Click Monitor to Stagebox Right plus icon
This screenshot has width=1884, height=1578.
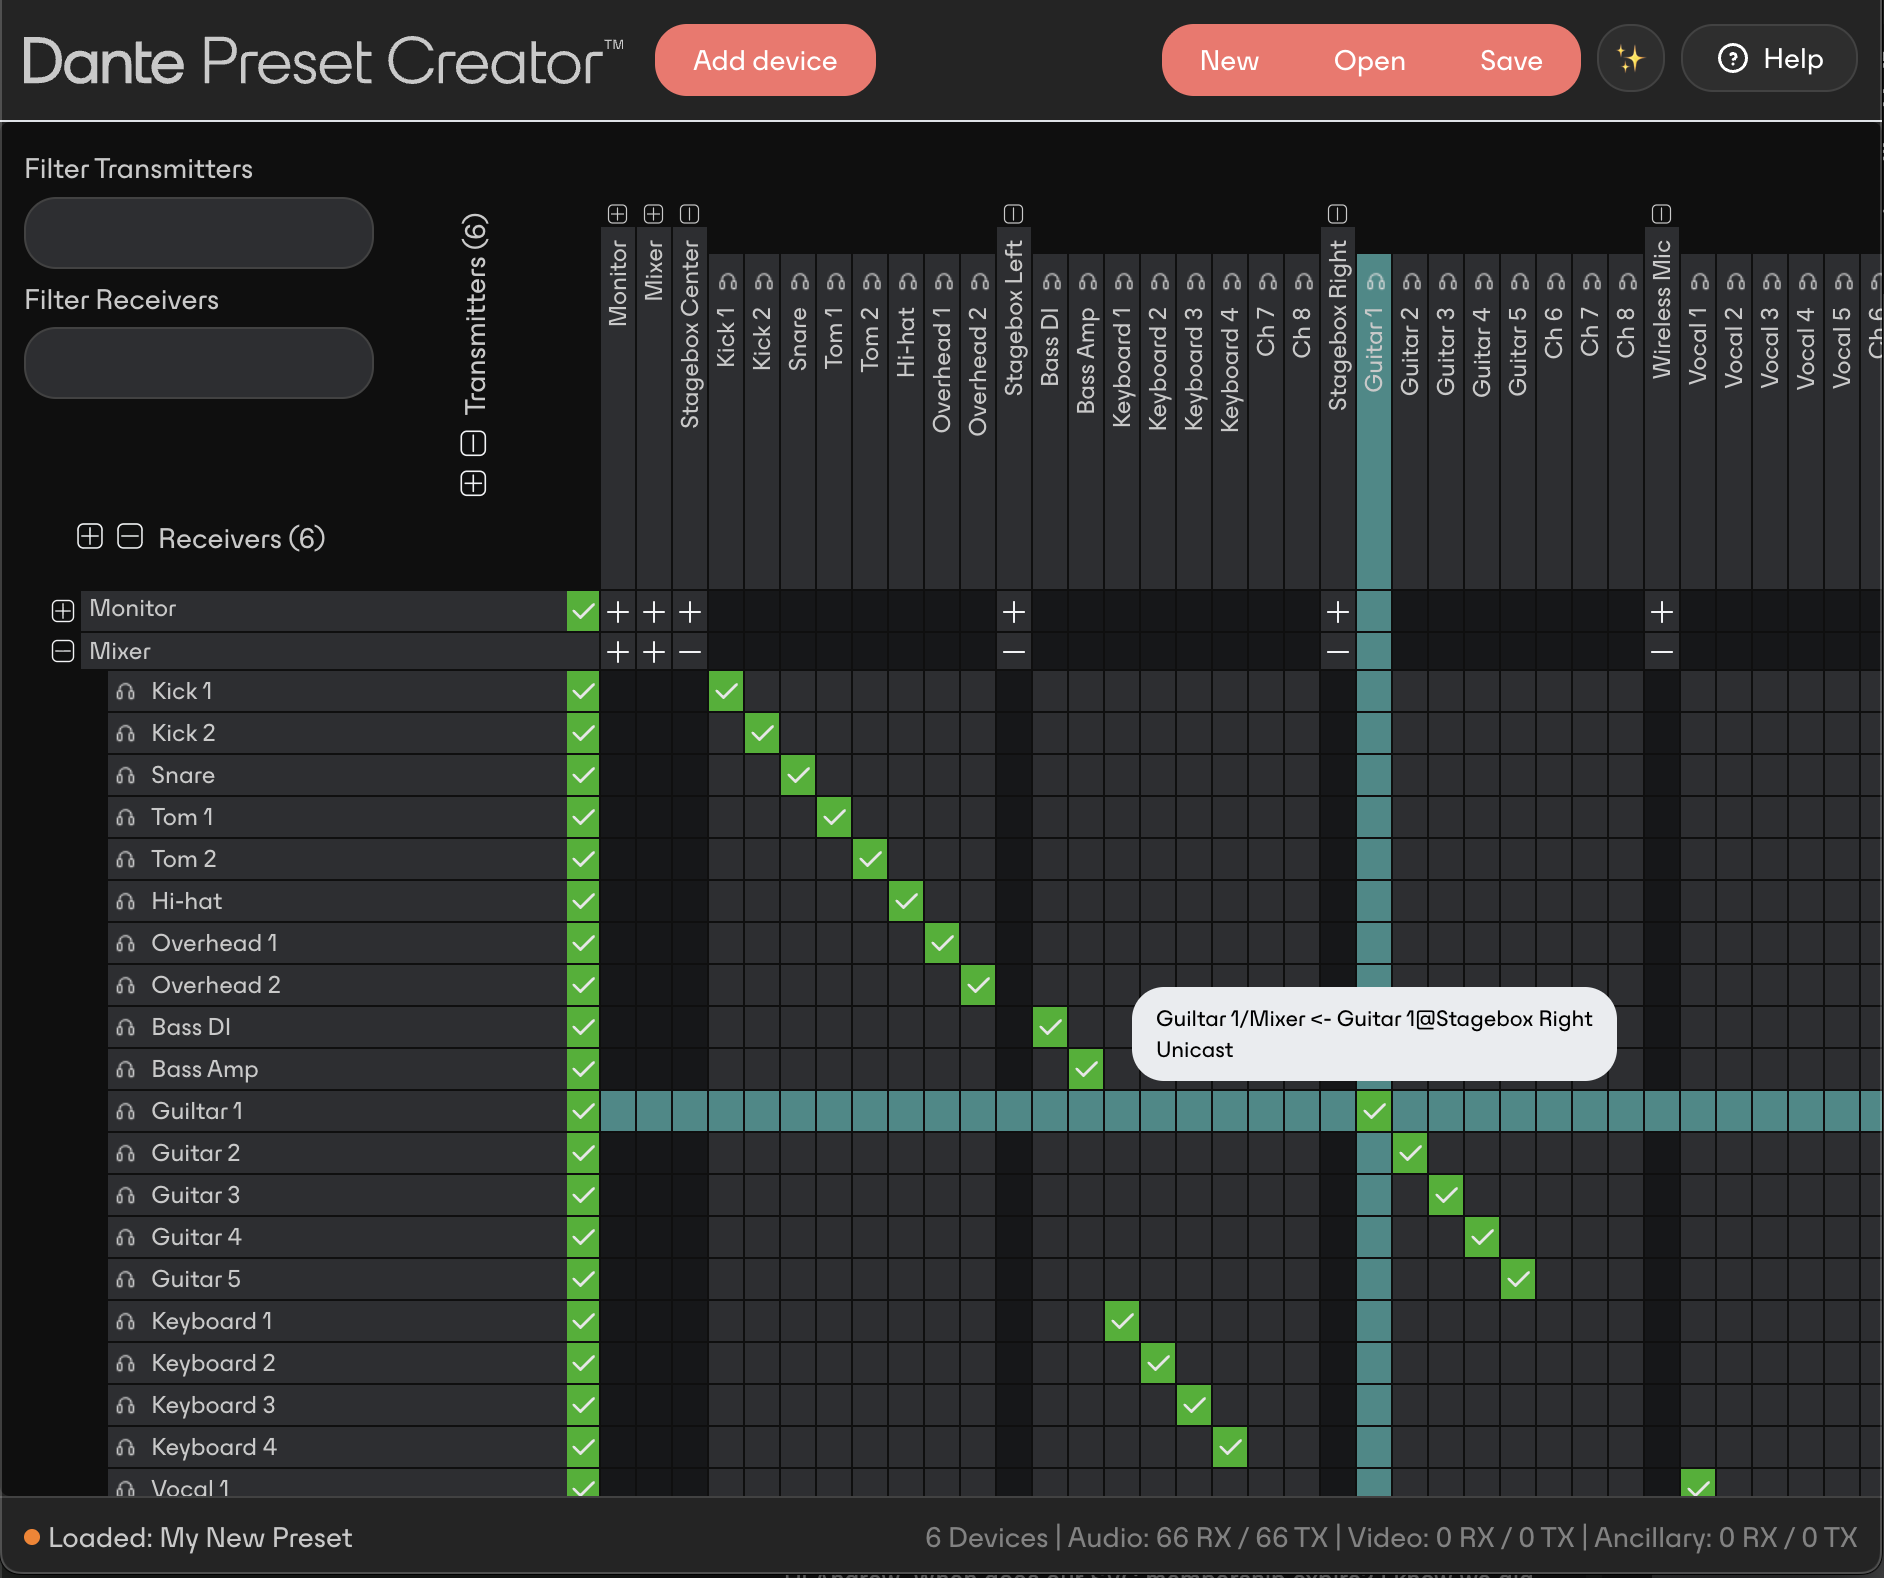[x=1338, y=611]
